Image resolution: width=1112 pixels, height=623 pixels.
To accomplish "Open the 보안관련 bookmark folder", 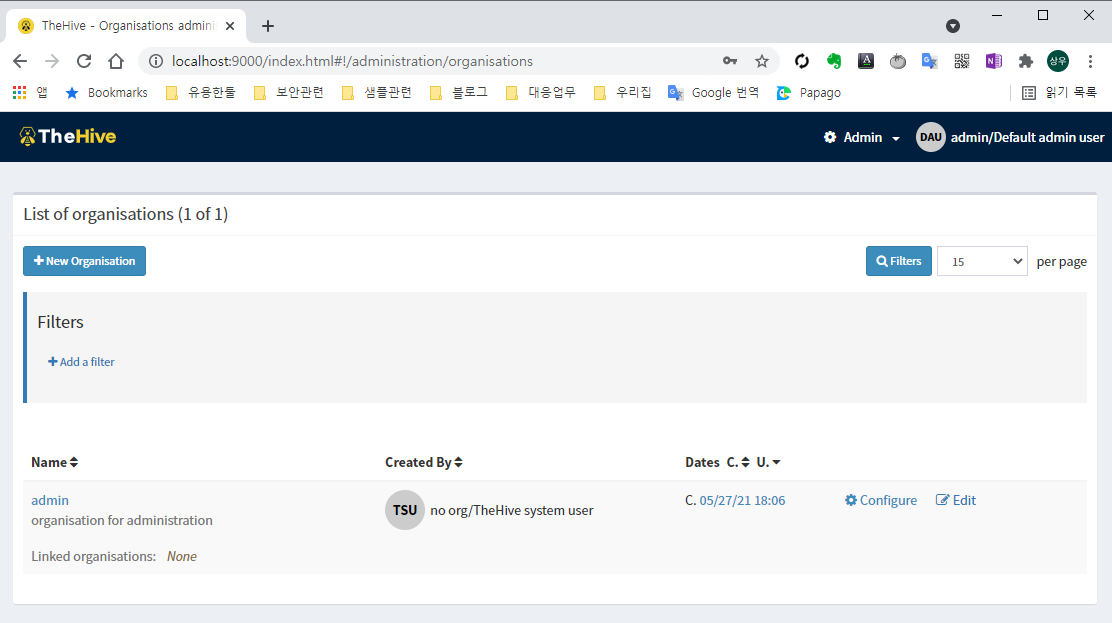I will click(x=289, y=93).
